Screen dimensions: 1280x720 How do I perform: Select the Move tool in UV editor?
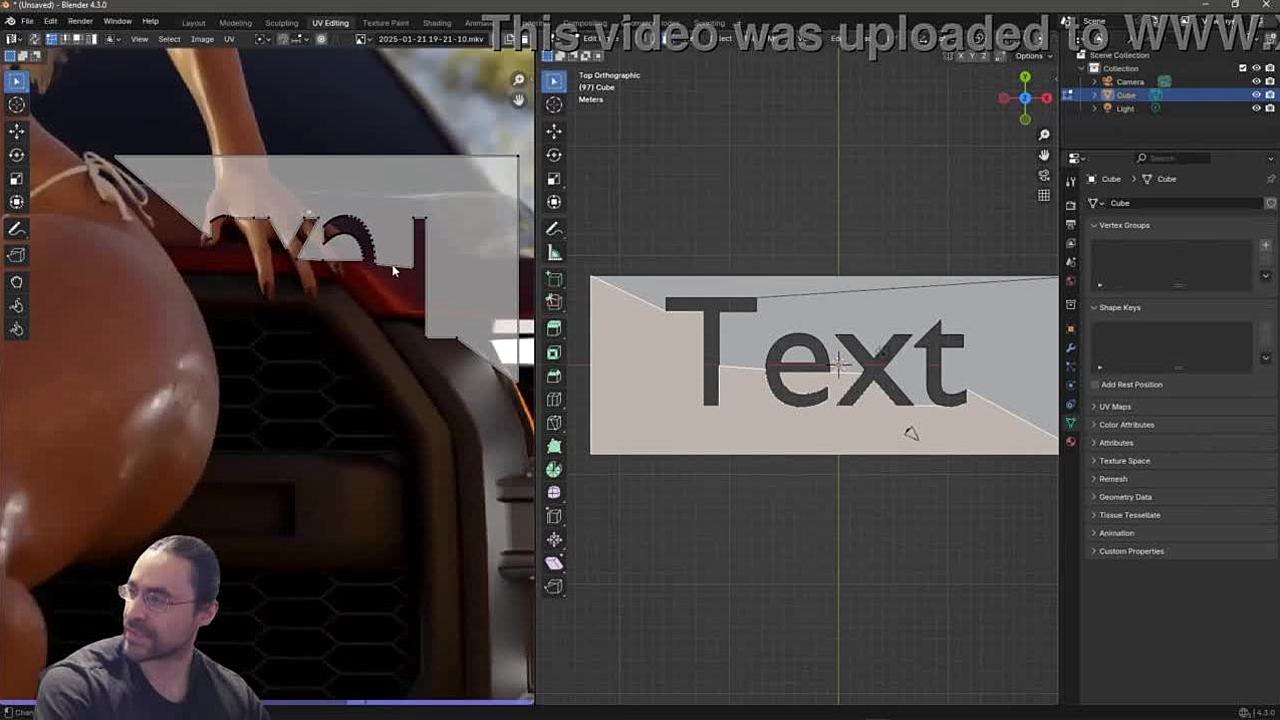(17, 131)
